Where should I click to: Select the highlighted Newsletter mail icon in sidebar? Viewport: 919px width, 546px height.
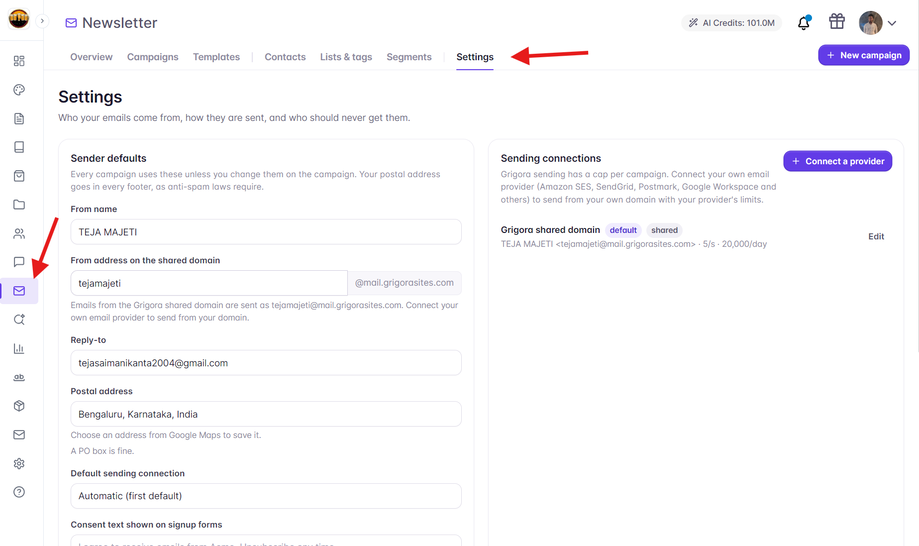pyautogui.click(x=19, y=291)
